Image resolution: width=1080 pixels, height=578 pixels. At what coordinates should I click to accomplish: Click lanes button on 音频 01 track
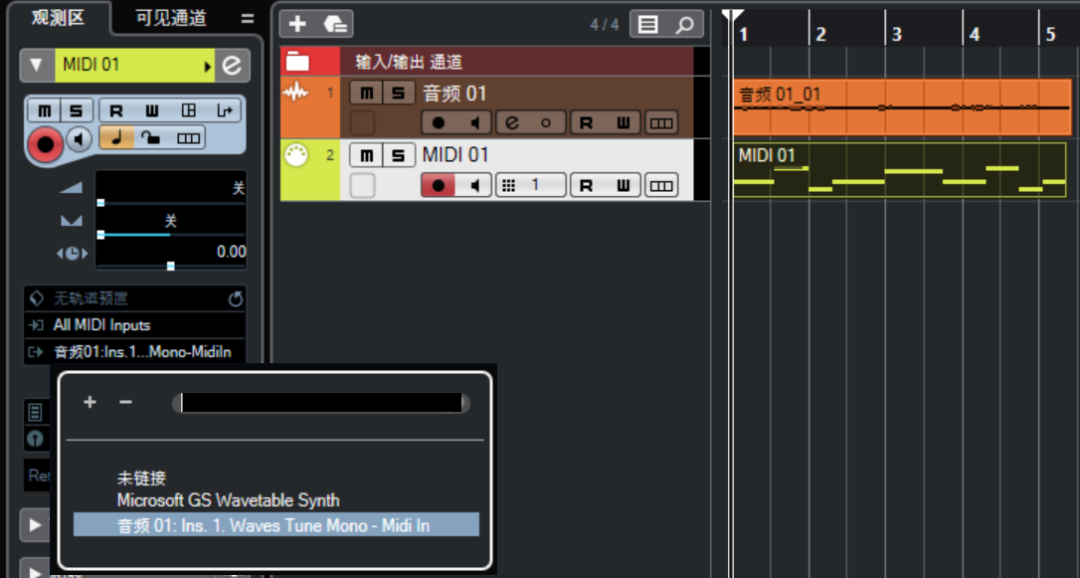661,123
